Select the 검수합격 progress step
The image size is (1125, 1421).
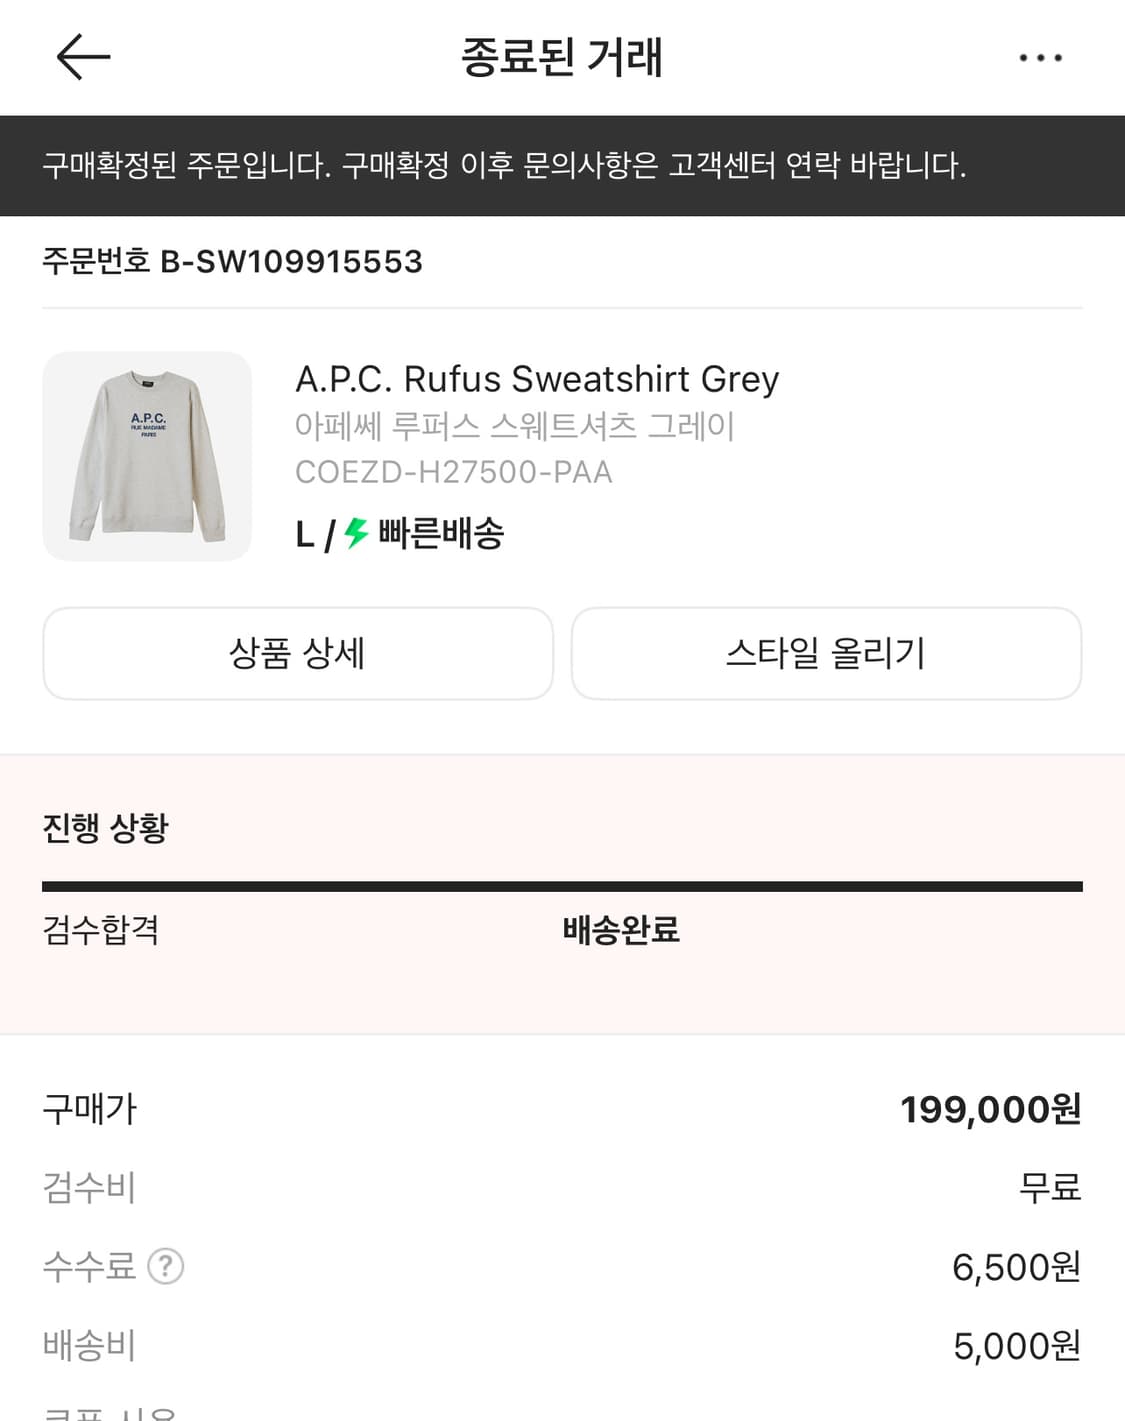coord(101,930)
